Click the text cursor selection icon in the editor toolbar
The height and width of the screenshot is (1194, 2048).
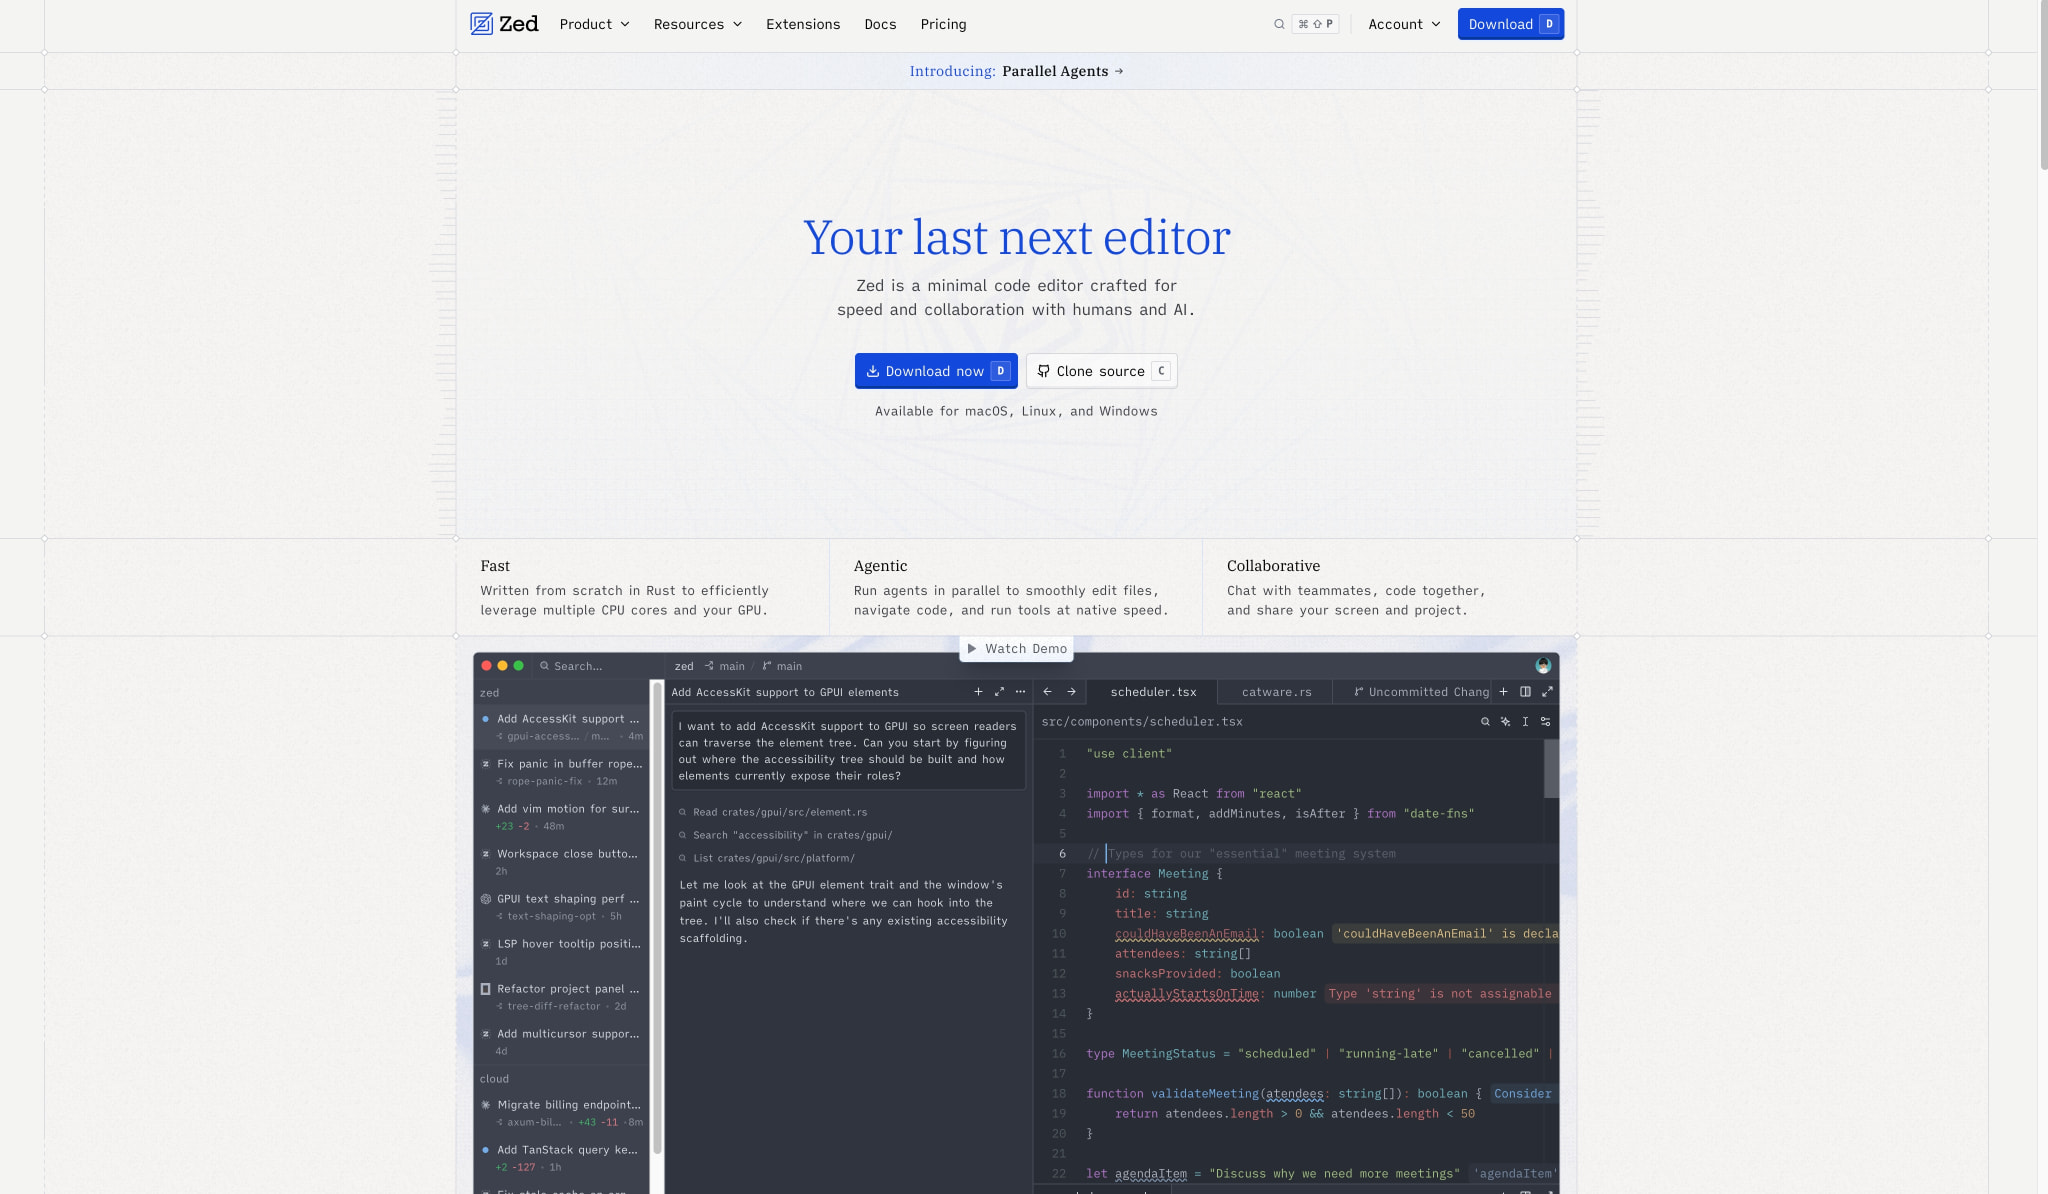[1525, 722]
